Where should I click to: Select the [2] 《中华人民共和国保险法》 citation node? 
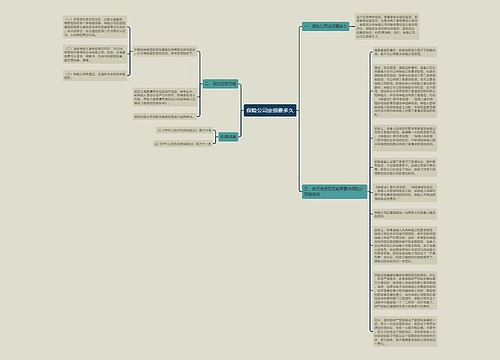click(183, 144)
